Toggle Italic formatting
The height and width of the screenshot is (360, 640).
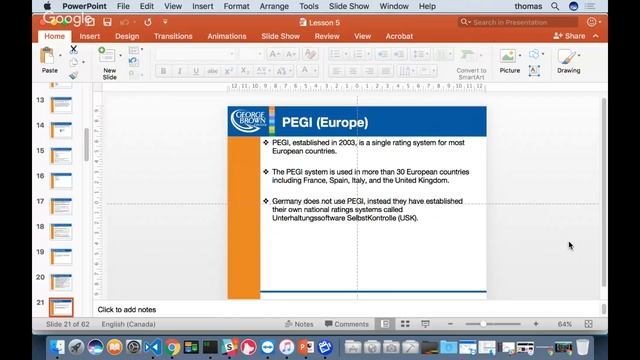[180, 71]
